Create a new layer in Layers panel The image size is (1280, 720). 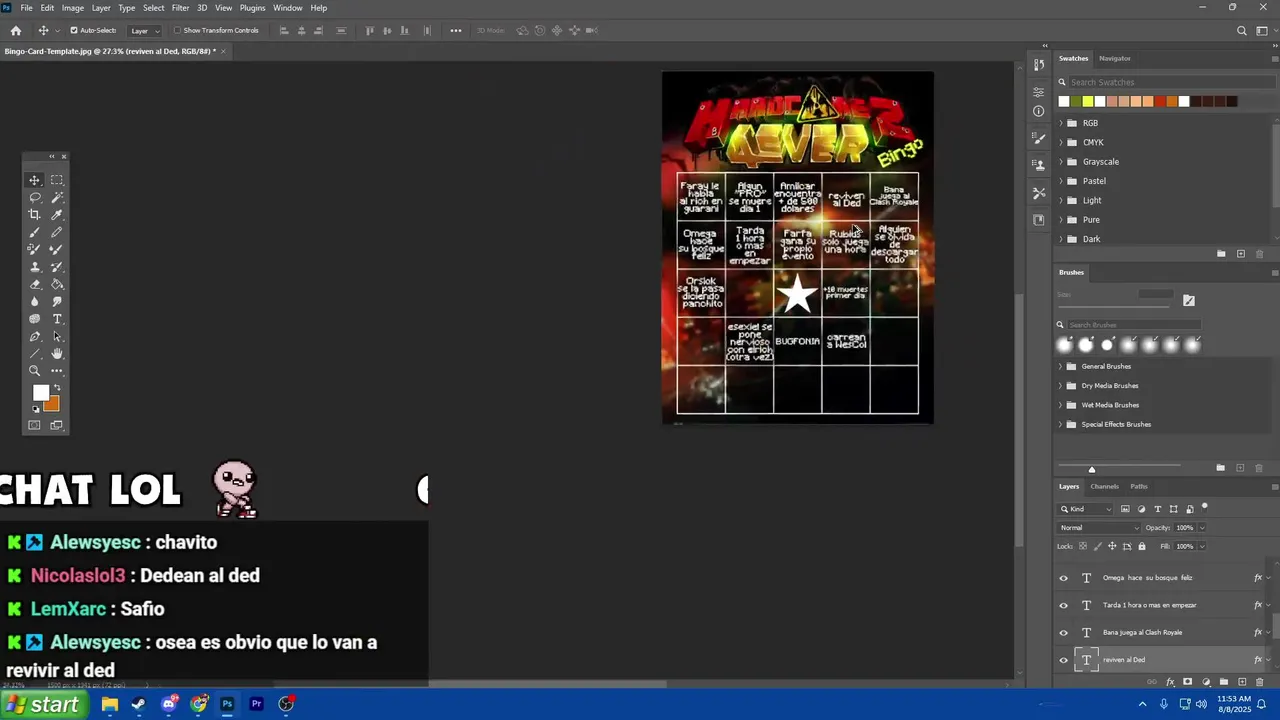click(x=1241, y=682)
